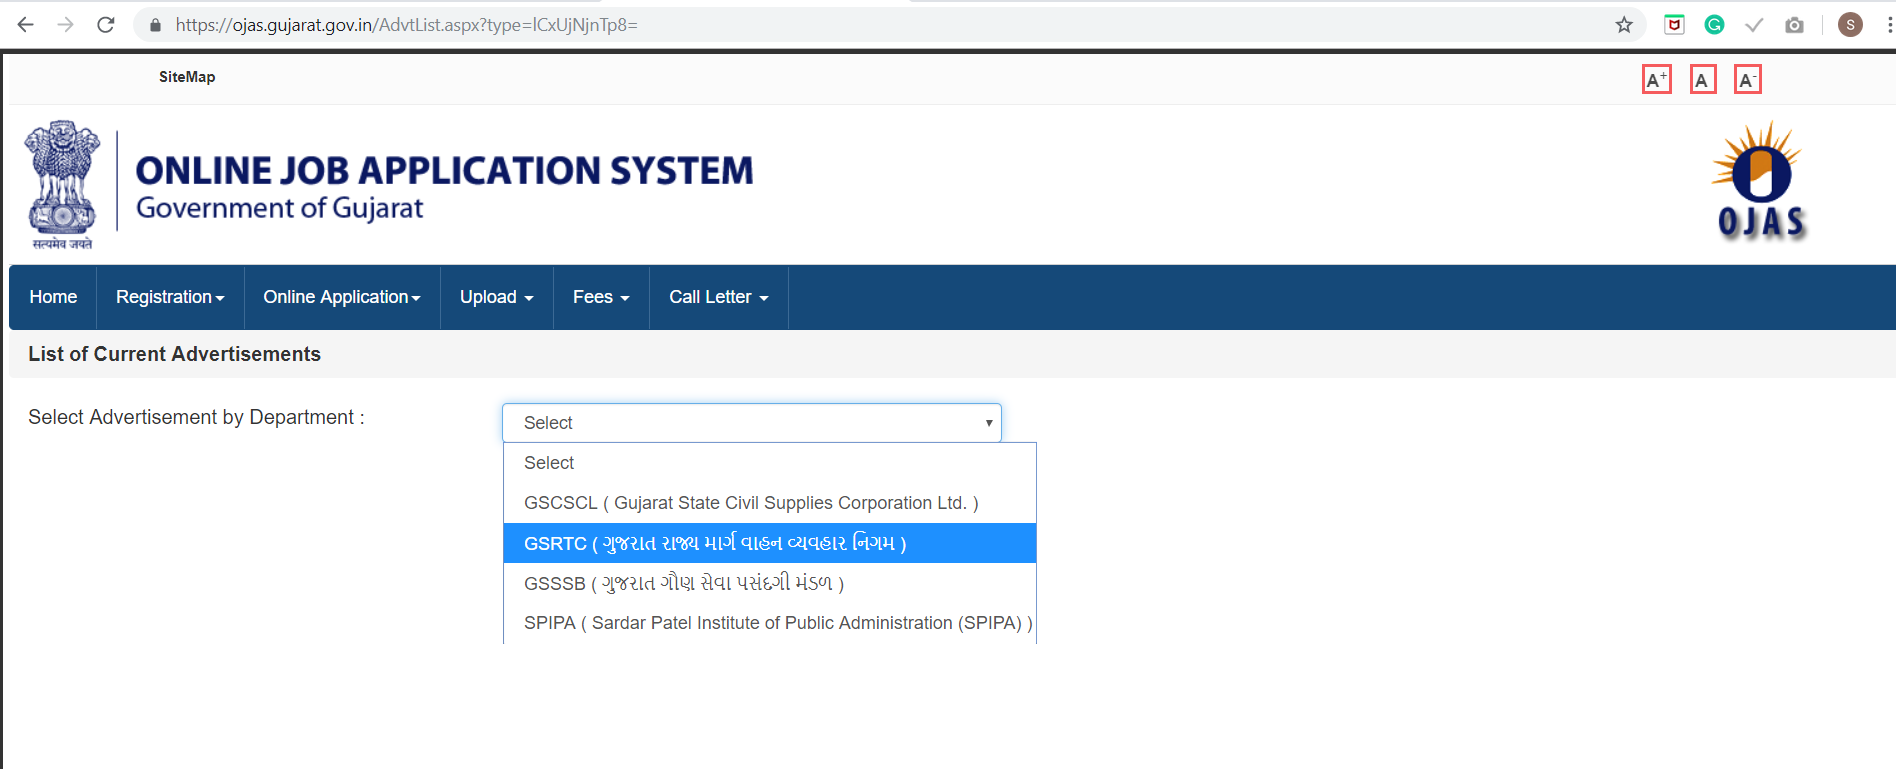Click the OJAS logo

[x=1762, y=181]
